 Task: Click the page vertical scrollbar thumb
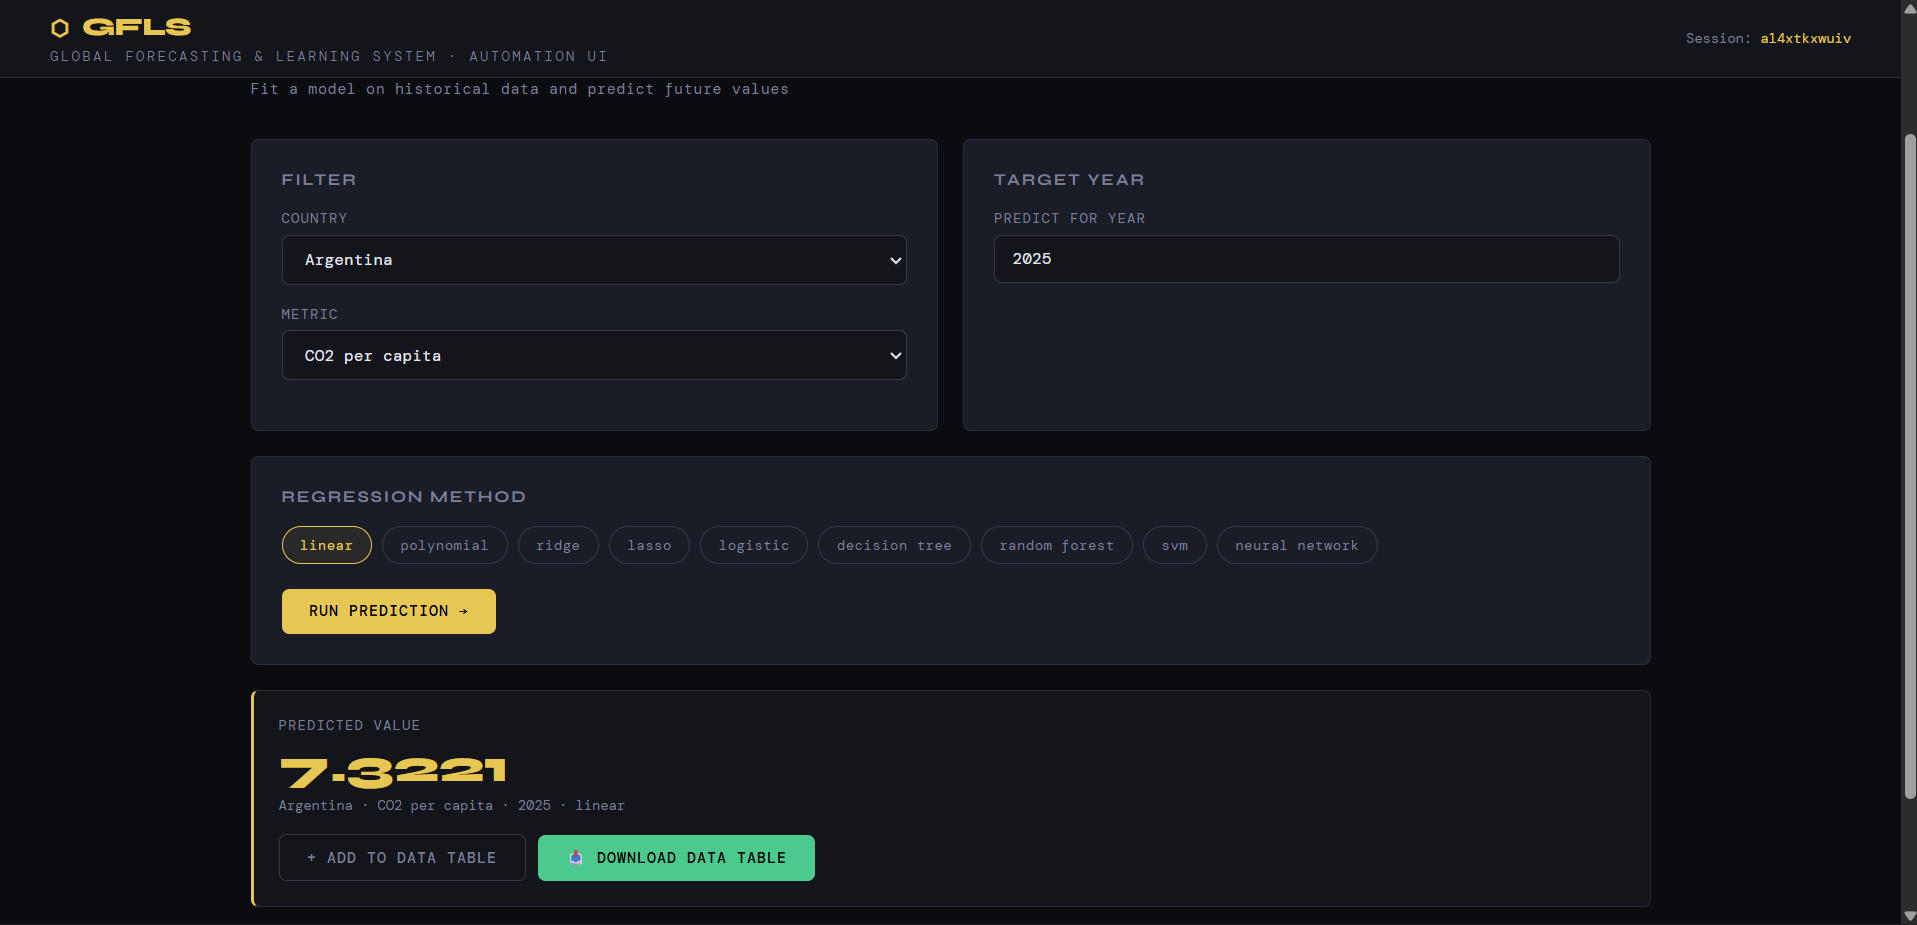point(1910,465)
